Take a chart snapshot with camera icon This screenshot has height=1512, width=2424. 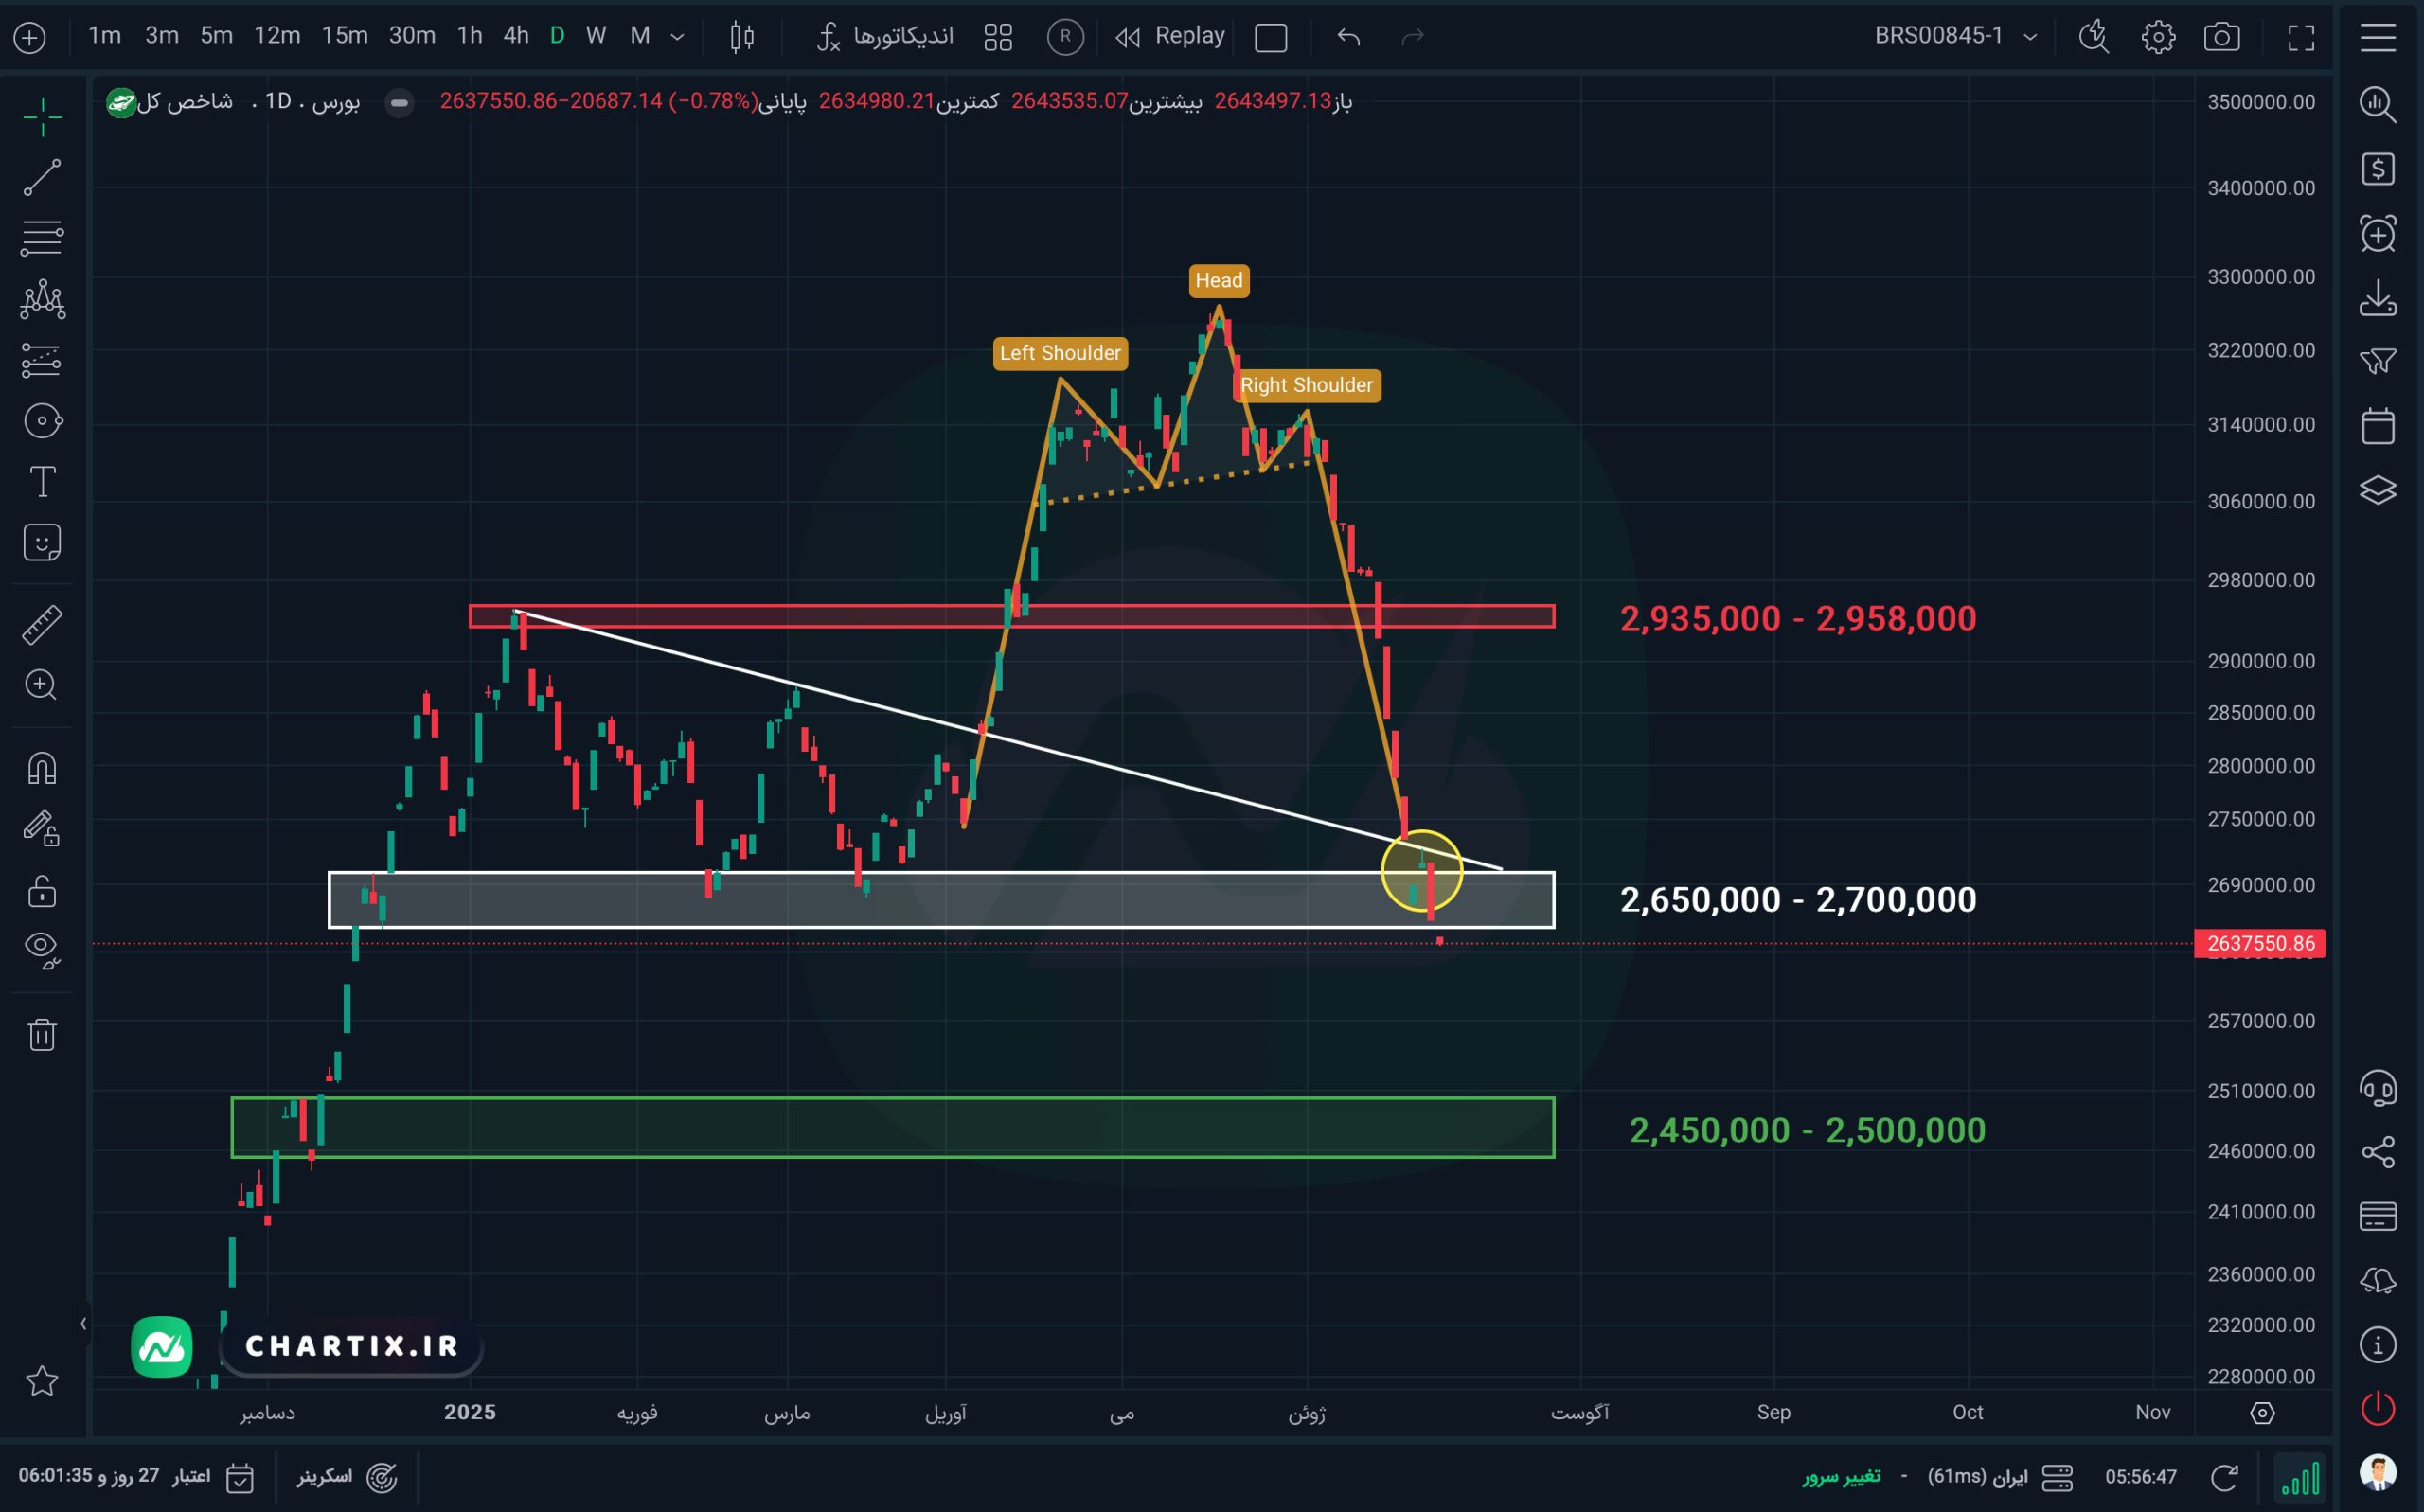2221,37
